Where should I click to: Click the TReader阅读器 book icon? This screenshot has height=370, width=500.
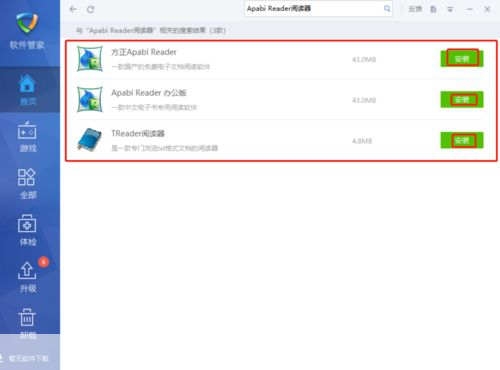[90, 140]
